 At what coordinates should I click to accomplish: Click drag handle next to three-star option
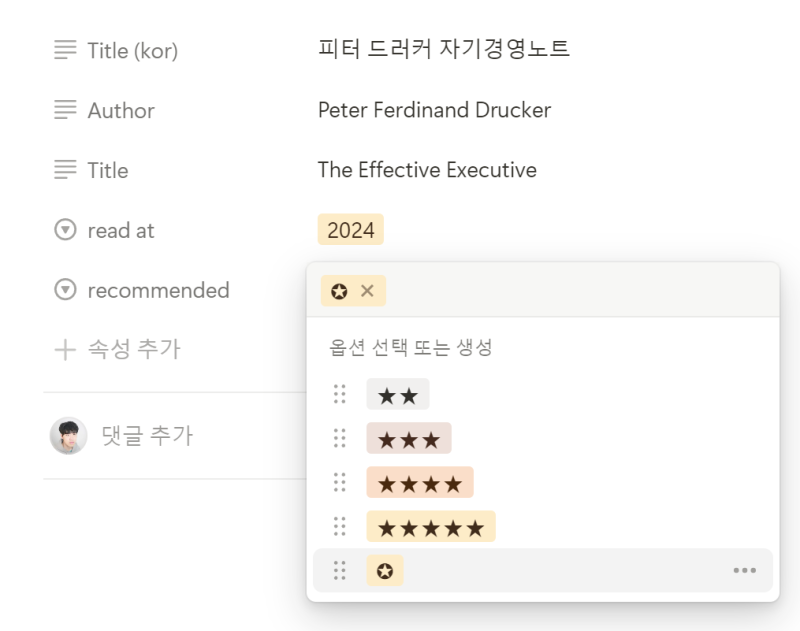(339, 438)
